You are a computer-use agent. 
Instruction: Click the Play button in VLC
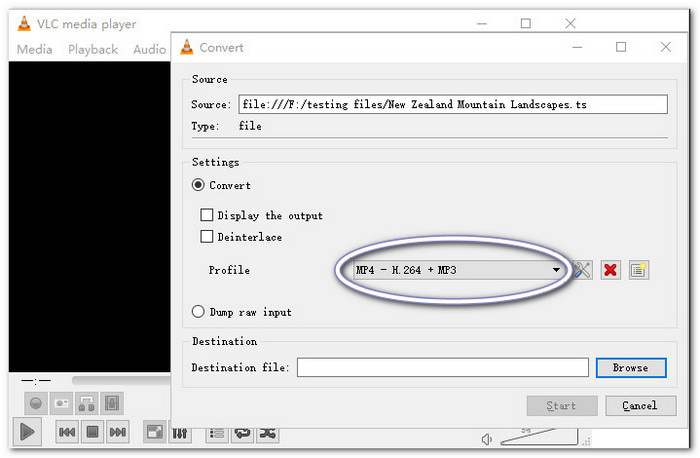[27, 432]
